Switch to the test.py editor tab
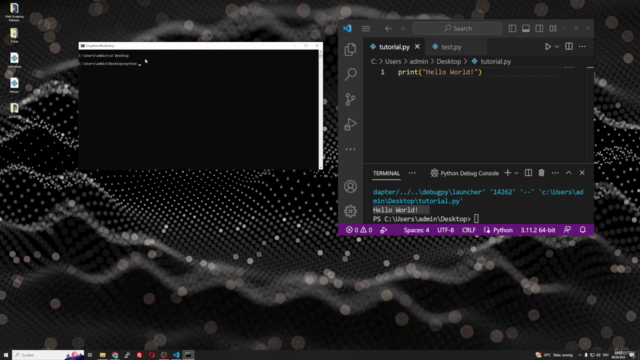The image size is (640, 360). tap(451, 47)
